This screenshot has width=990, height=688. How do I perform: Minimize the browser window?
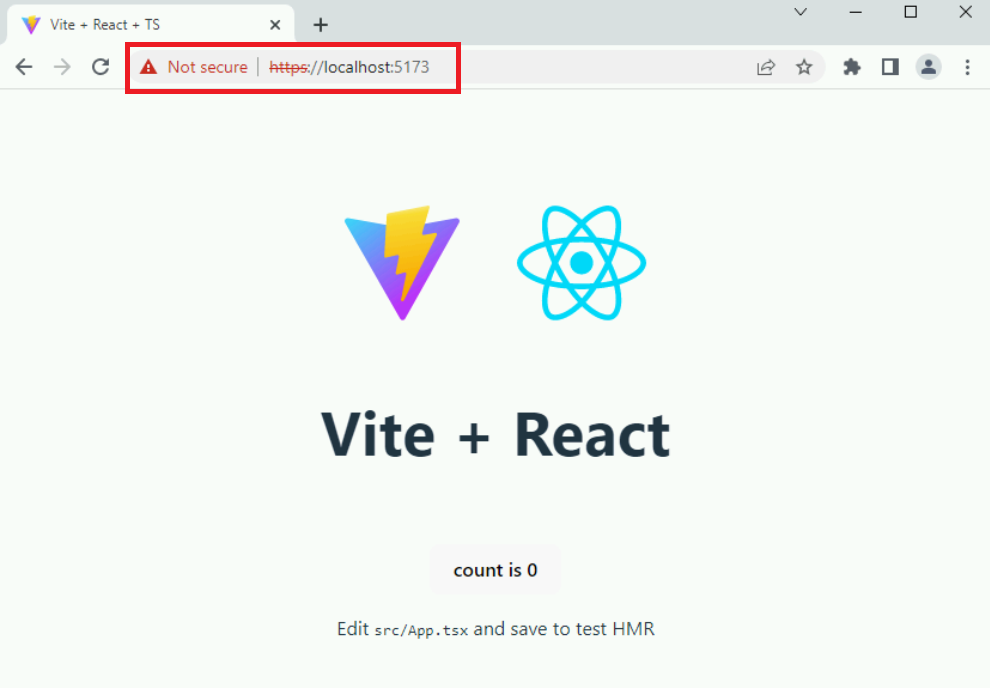[856, 12]
